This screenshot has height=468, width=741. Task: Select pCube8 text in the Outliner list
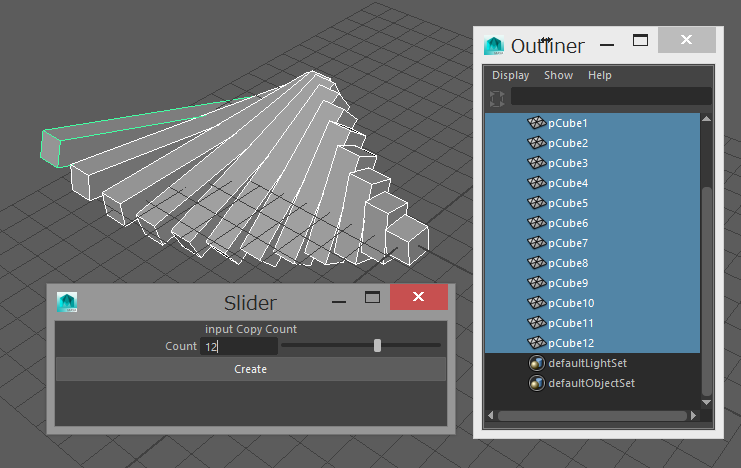568,263
